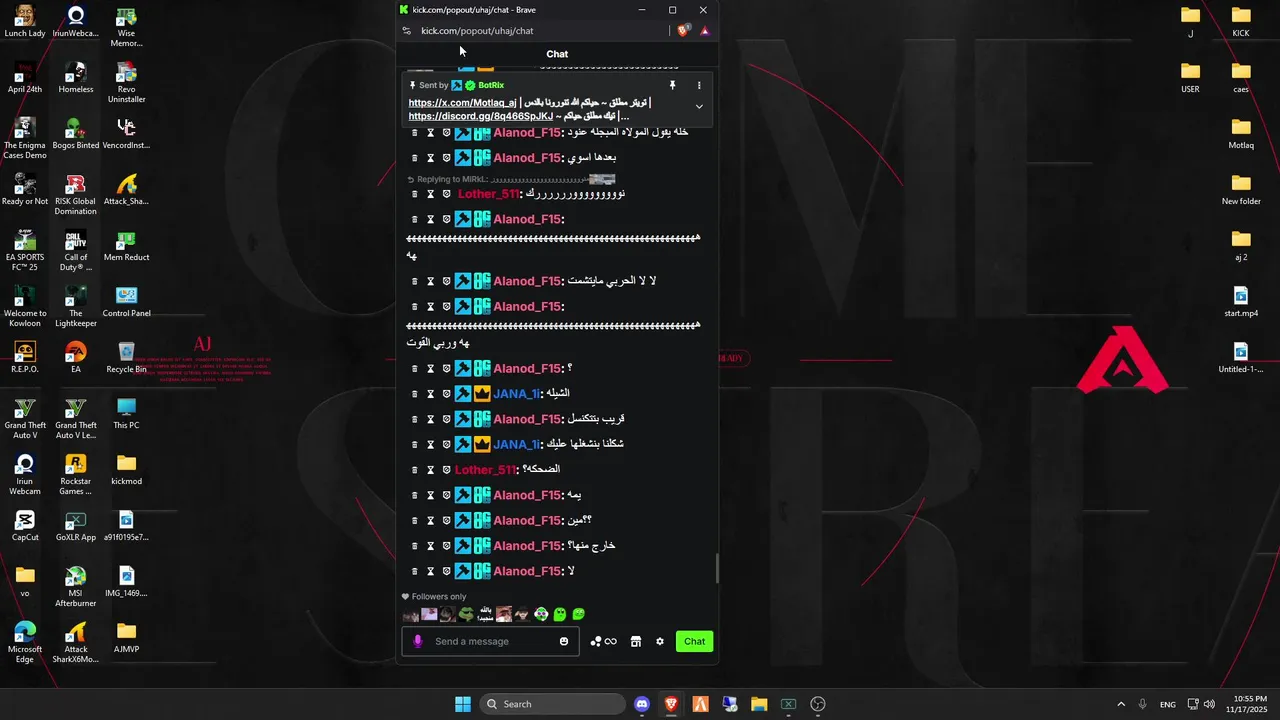Select Rockstar Games launcher desktop icon
This screenshot has height=720, width=1280.
(76, 475)
